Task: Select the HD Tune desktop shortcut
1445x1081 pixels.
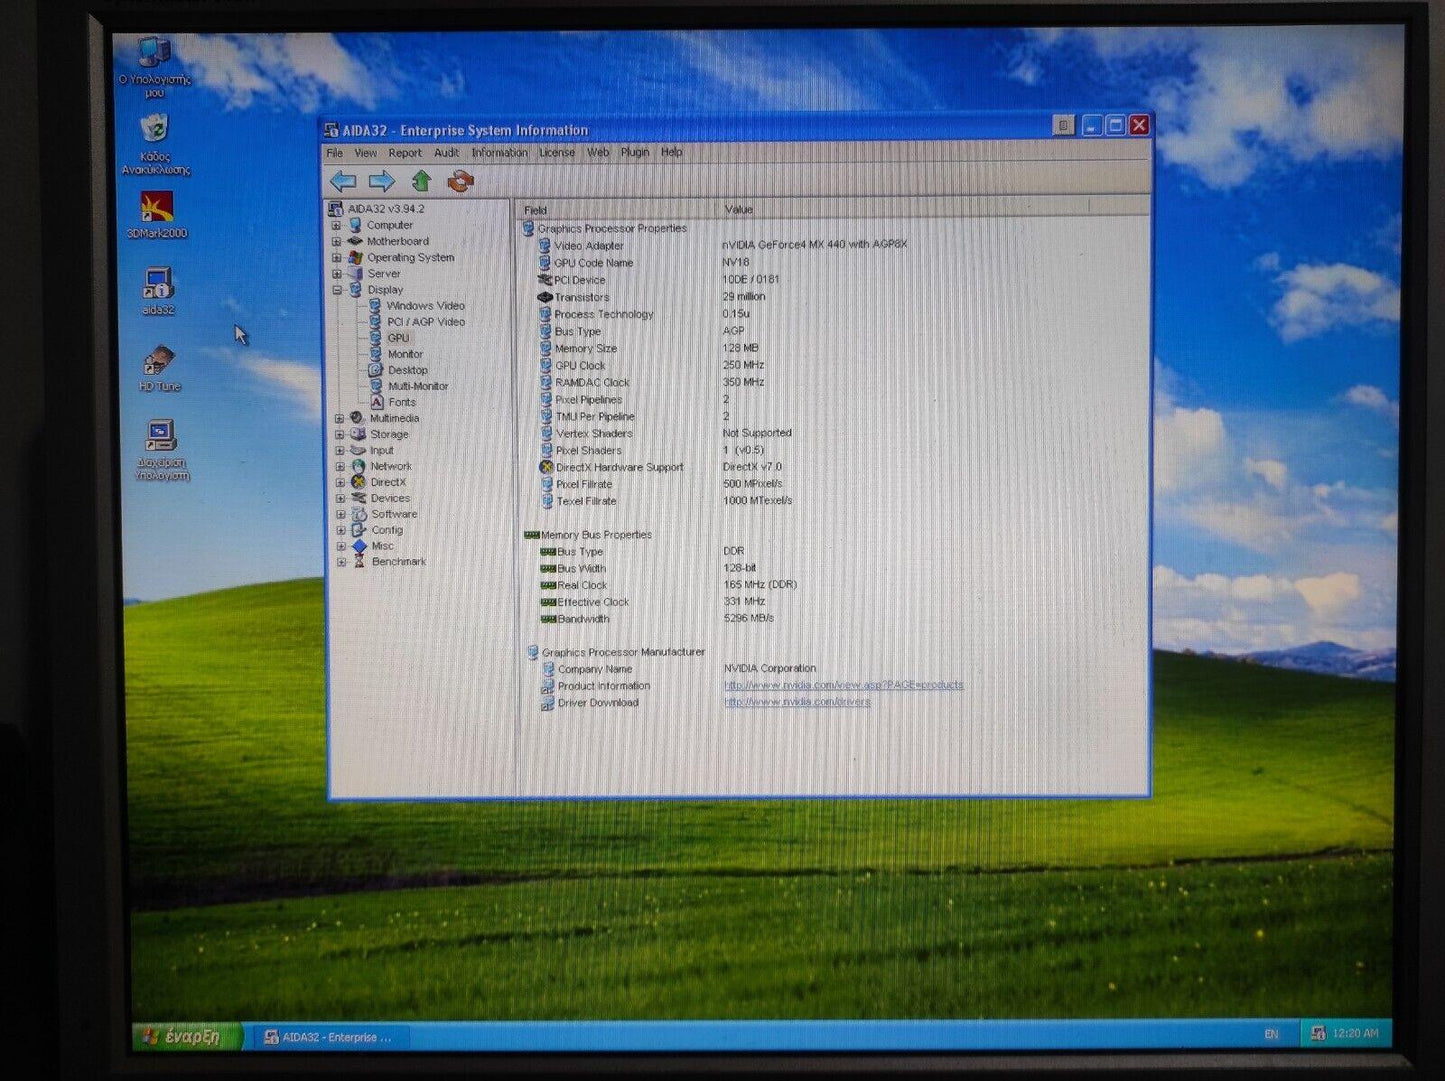Action: (x=159, y=363)
